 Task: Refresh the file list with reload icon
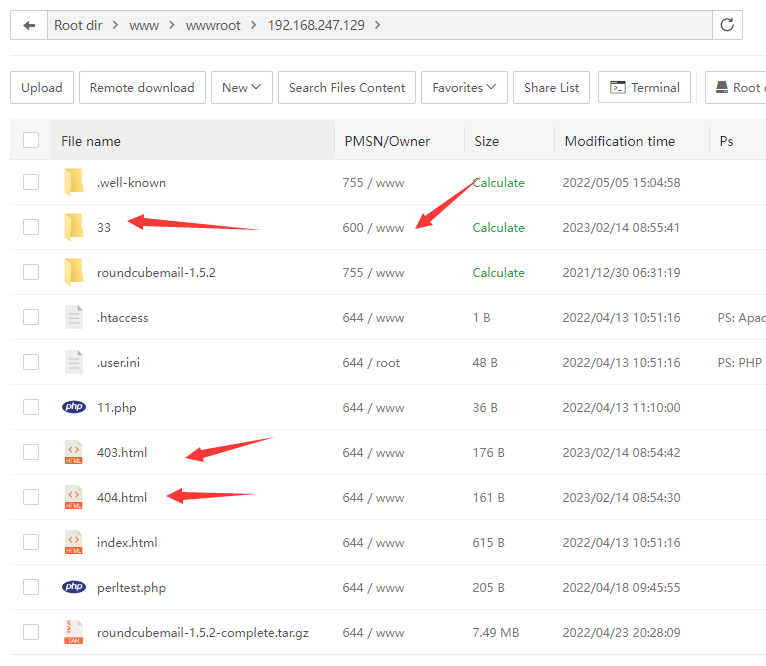tap(727, 25)
